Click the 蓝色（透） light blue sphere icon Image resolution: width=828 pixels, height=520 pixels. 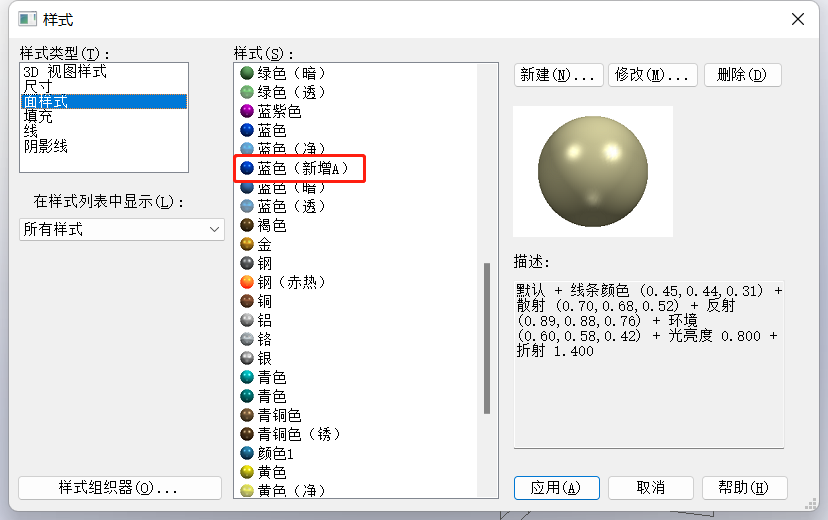click(247, 206)
